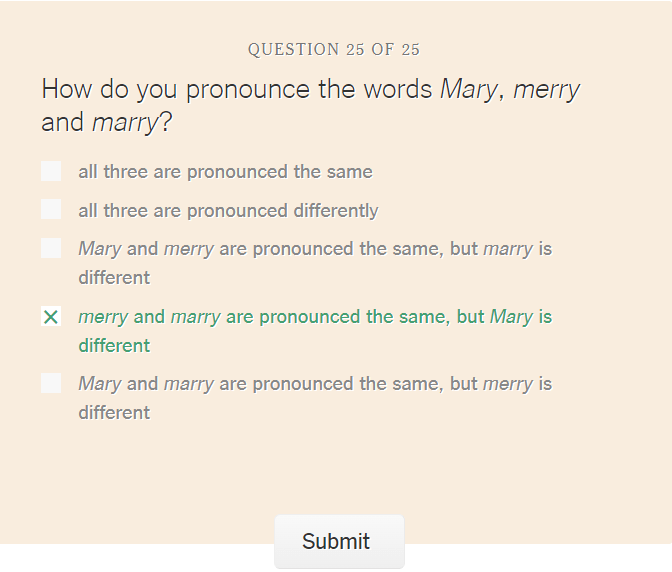The image size is (672, 572).
Task: Tick the "all three are pronounced differently" checkbox
Action: click(x=51, y=209)
